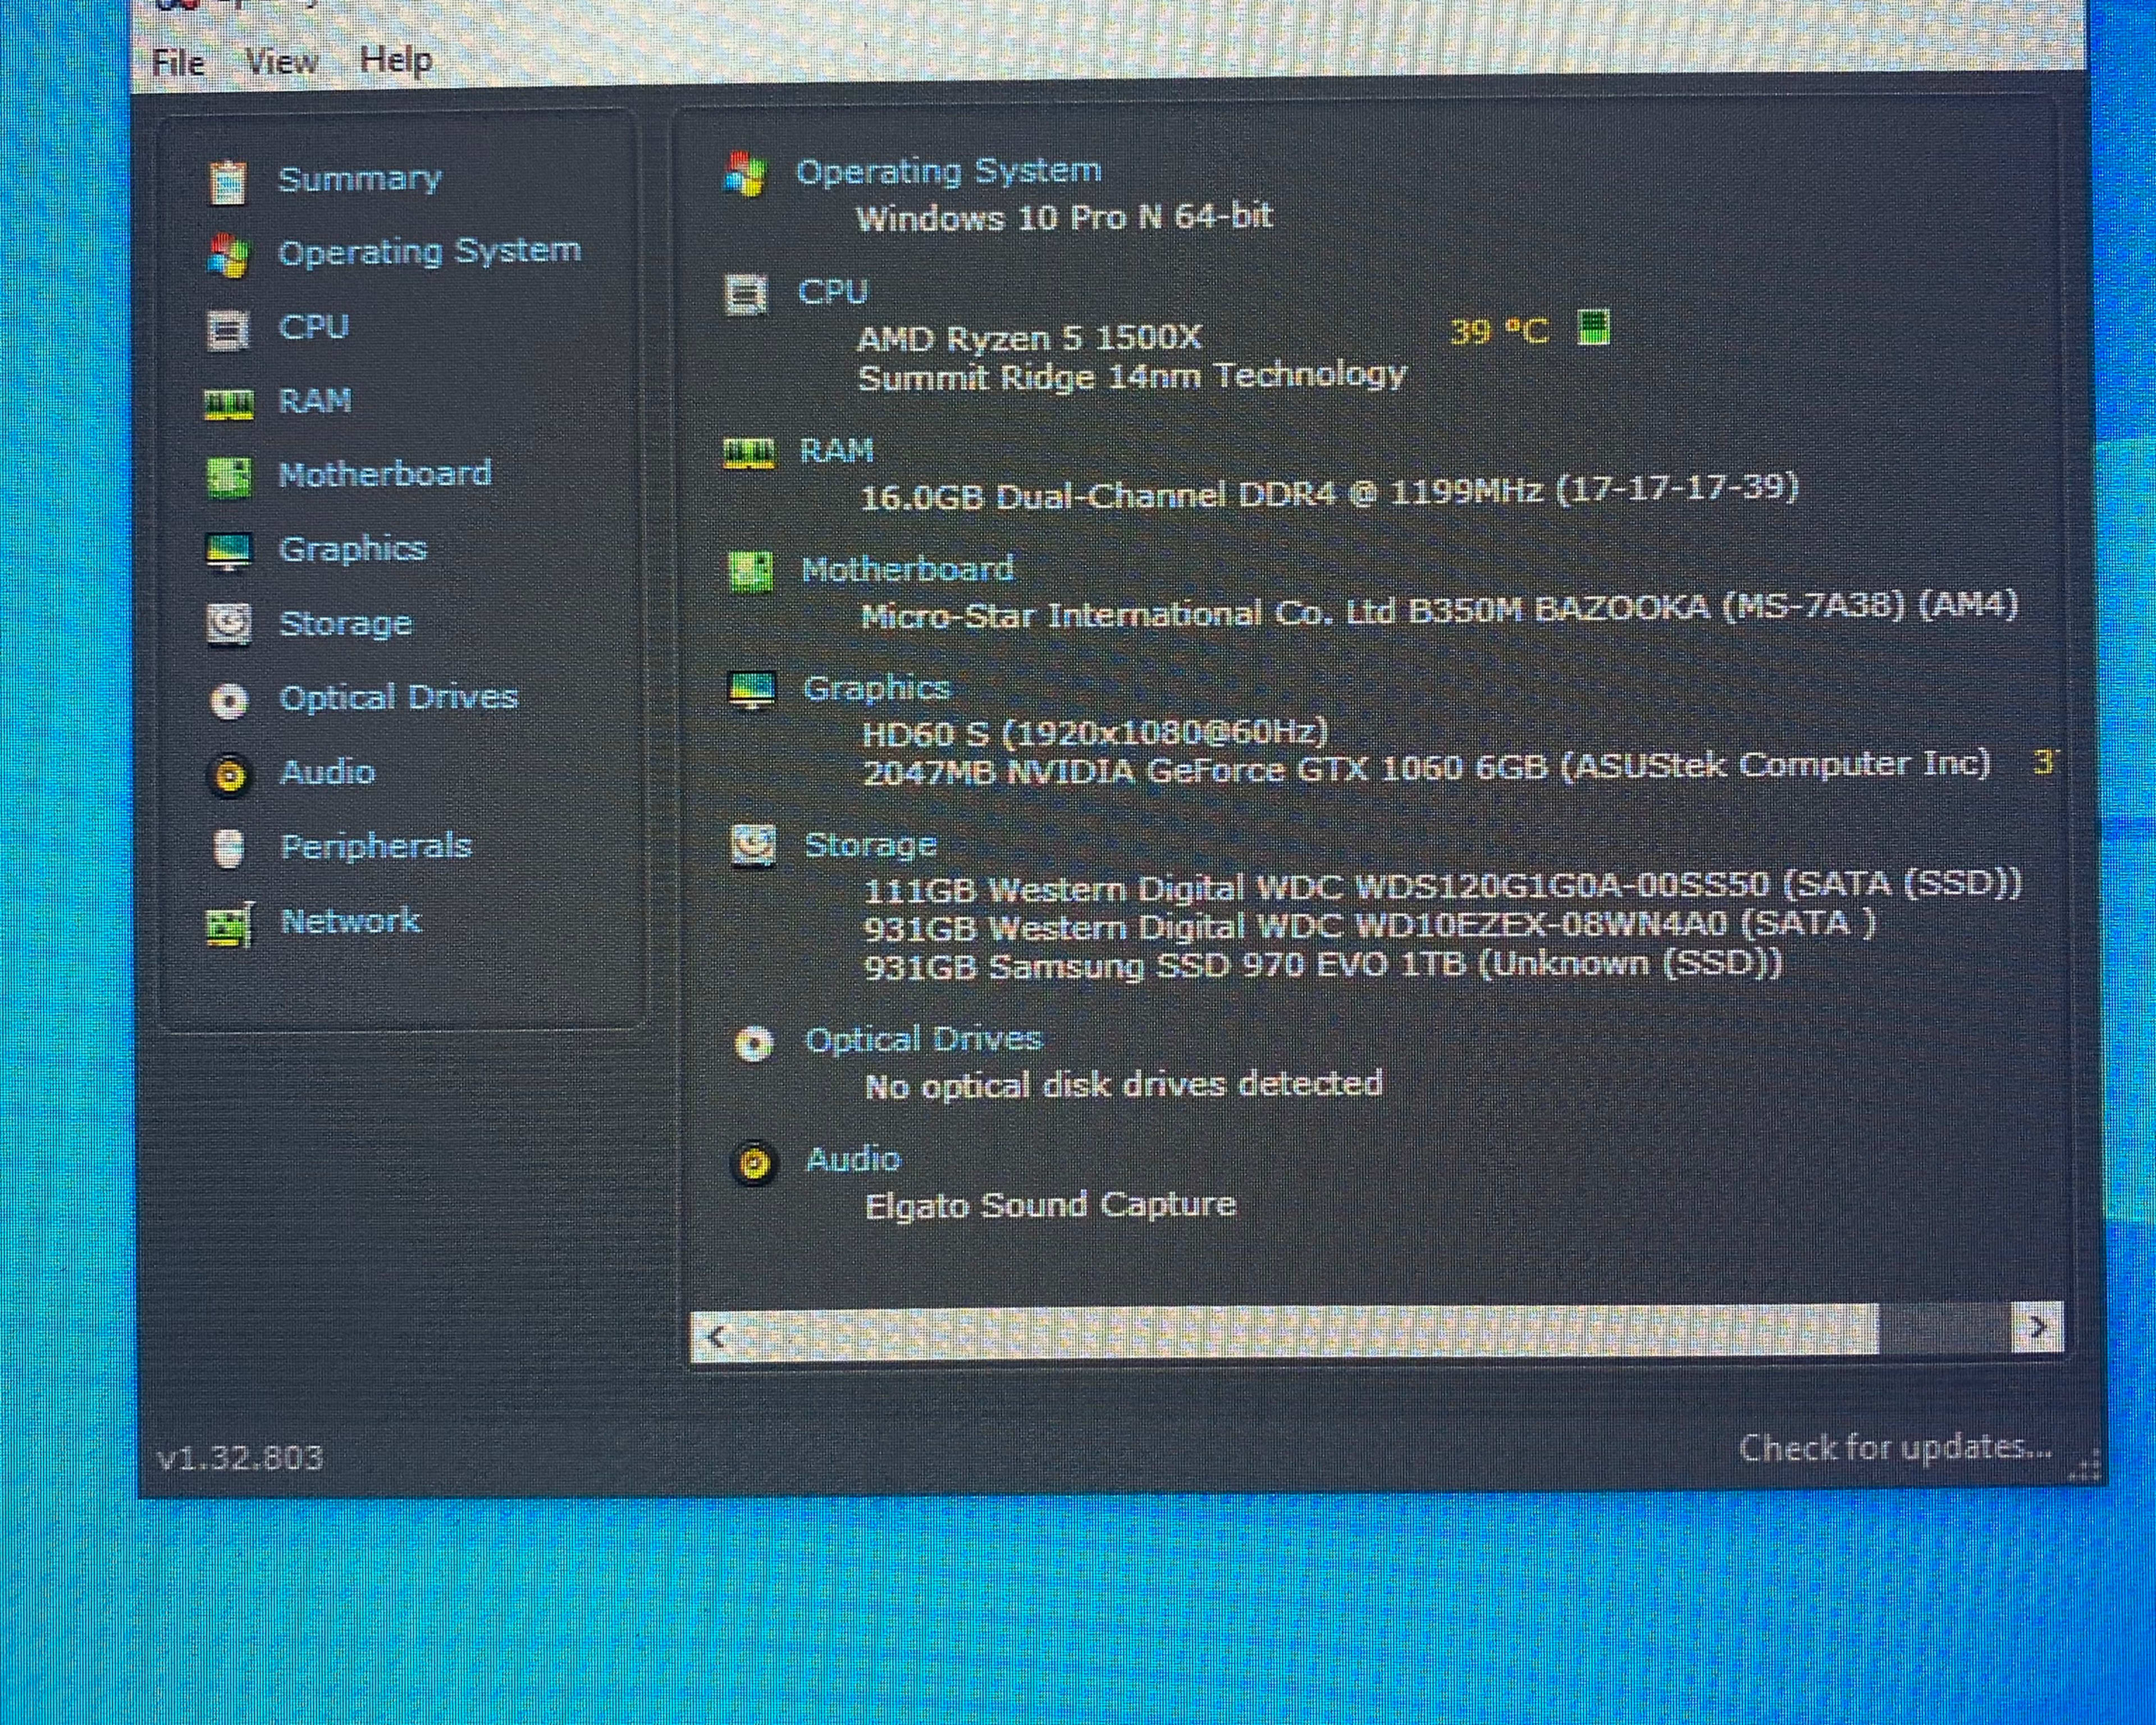Click the Network card icon in sidebar
Viewport: 2156px width, 1725px height.
pyautogui.click(x=230, y=924)
